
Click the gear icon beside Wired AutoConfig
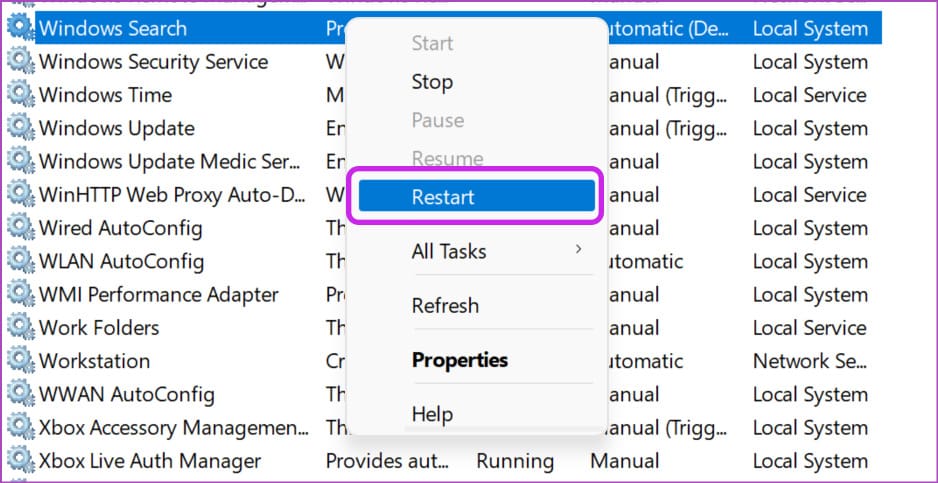pyautogui.click(x=20, y=228)
